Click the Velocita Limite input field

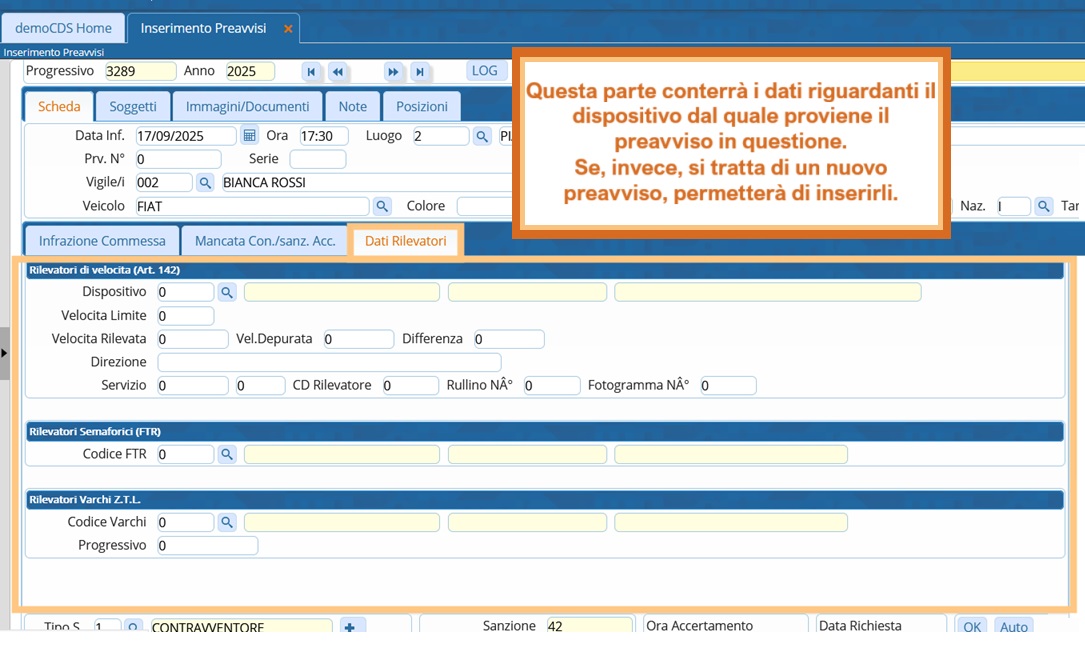185,316
